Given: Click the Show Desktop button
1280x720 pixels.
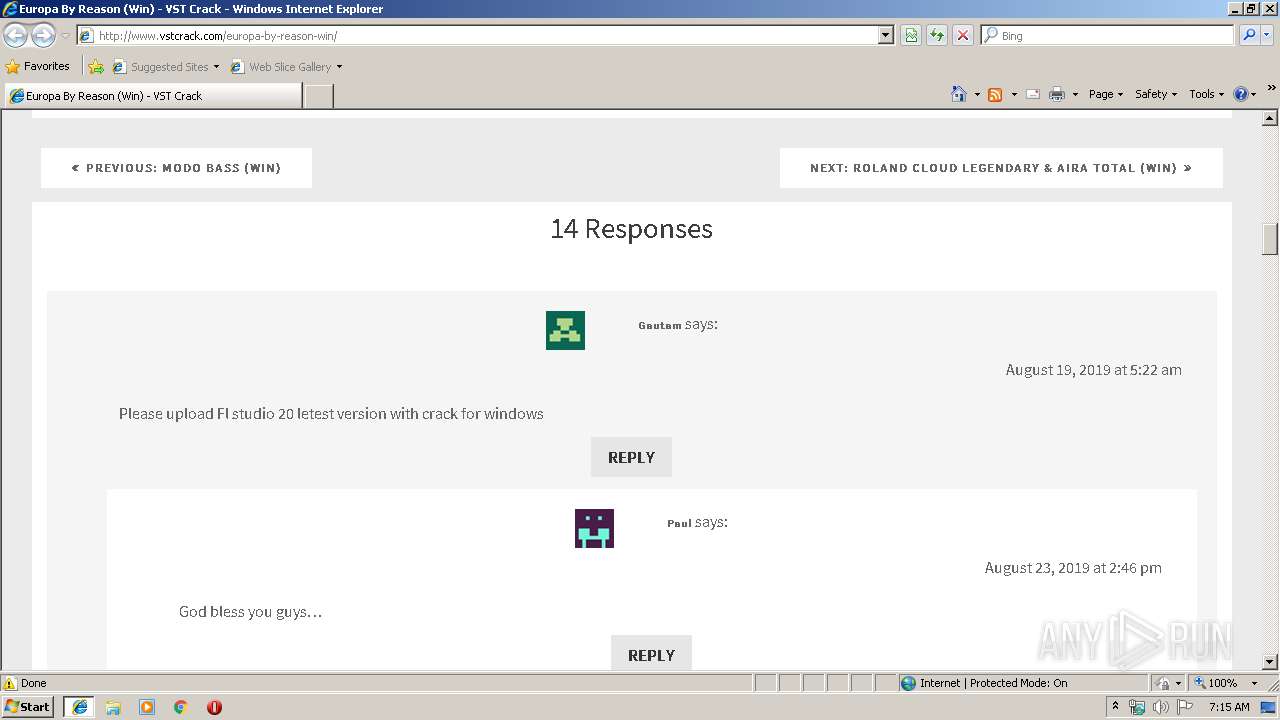Looking at the screenshot, I should point(1269,707).
